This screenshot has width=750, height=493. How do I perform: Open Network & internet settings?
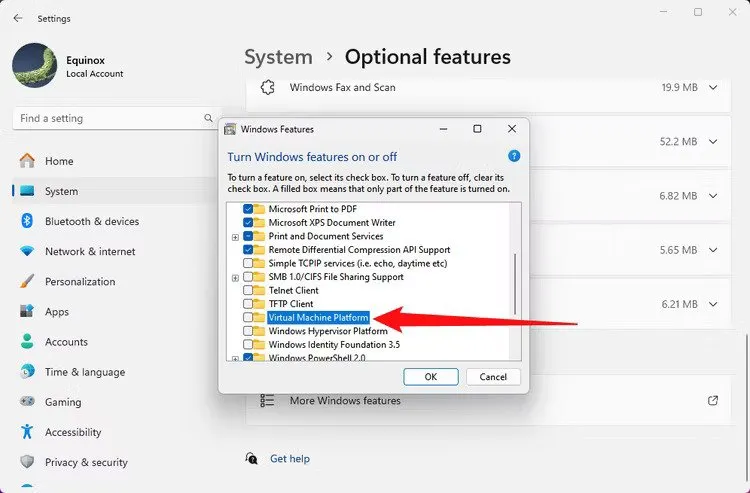pyautogui.click(x=92, y=252)
